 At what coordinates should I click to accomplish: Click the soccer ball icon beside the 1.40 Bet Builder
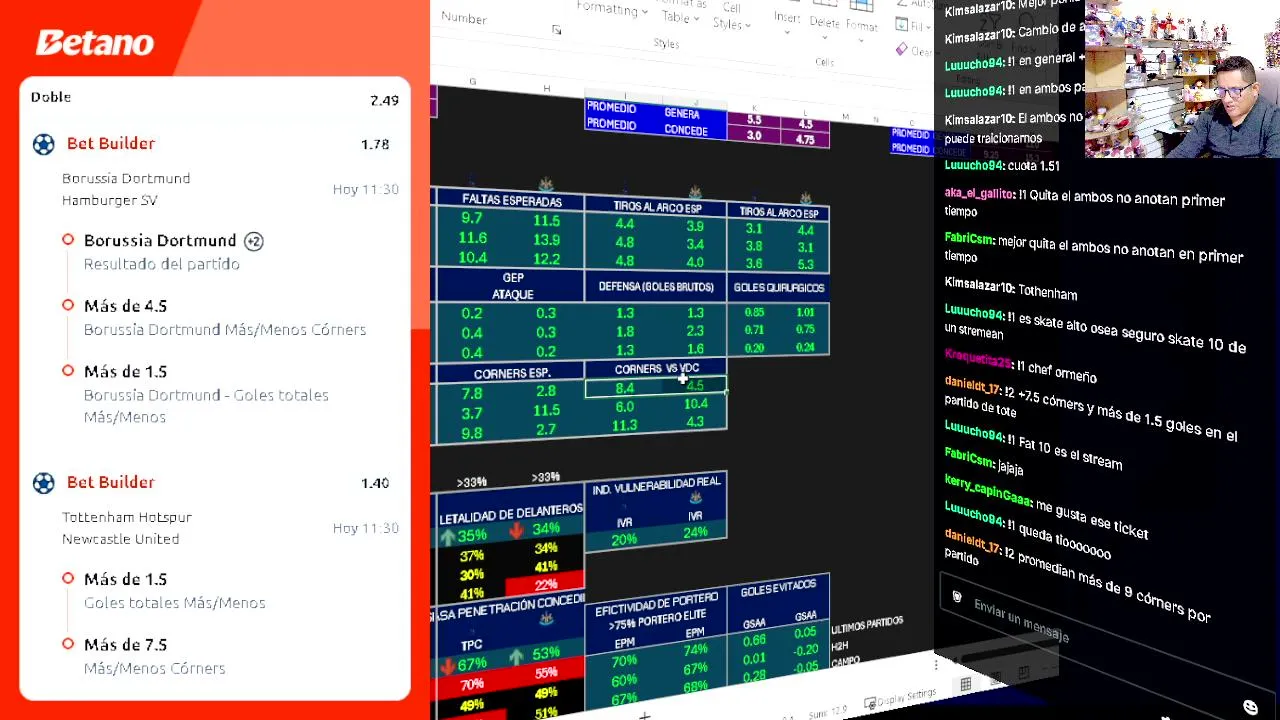coord(43,483)
